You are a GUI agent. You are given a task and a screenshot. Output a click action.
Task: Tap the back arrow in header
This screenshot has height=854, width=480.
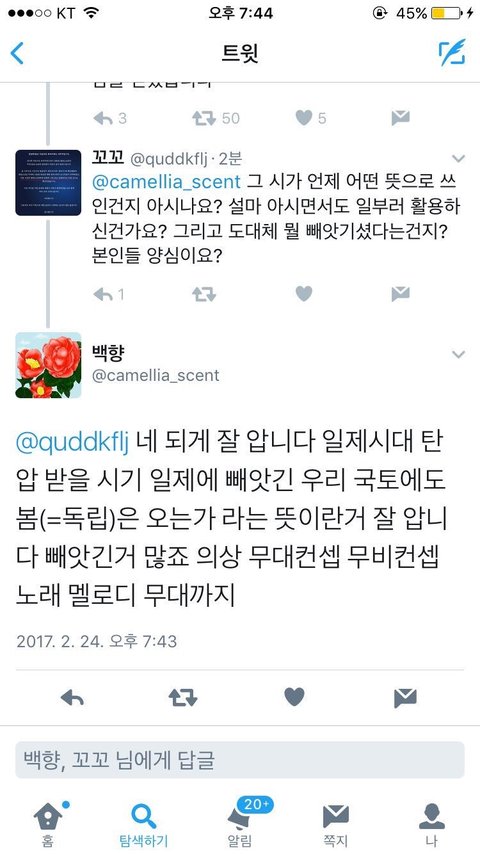(x=17, y=53)
